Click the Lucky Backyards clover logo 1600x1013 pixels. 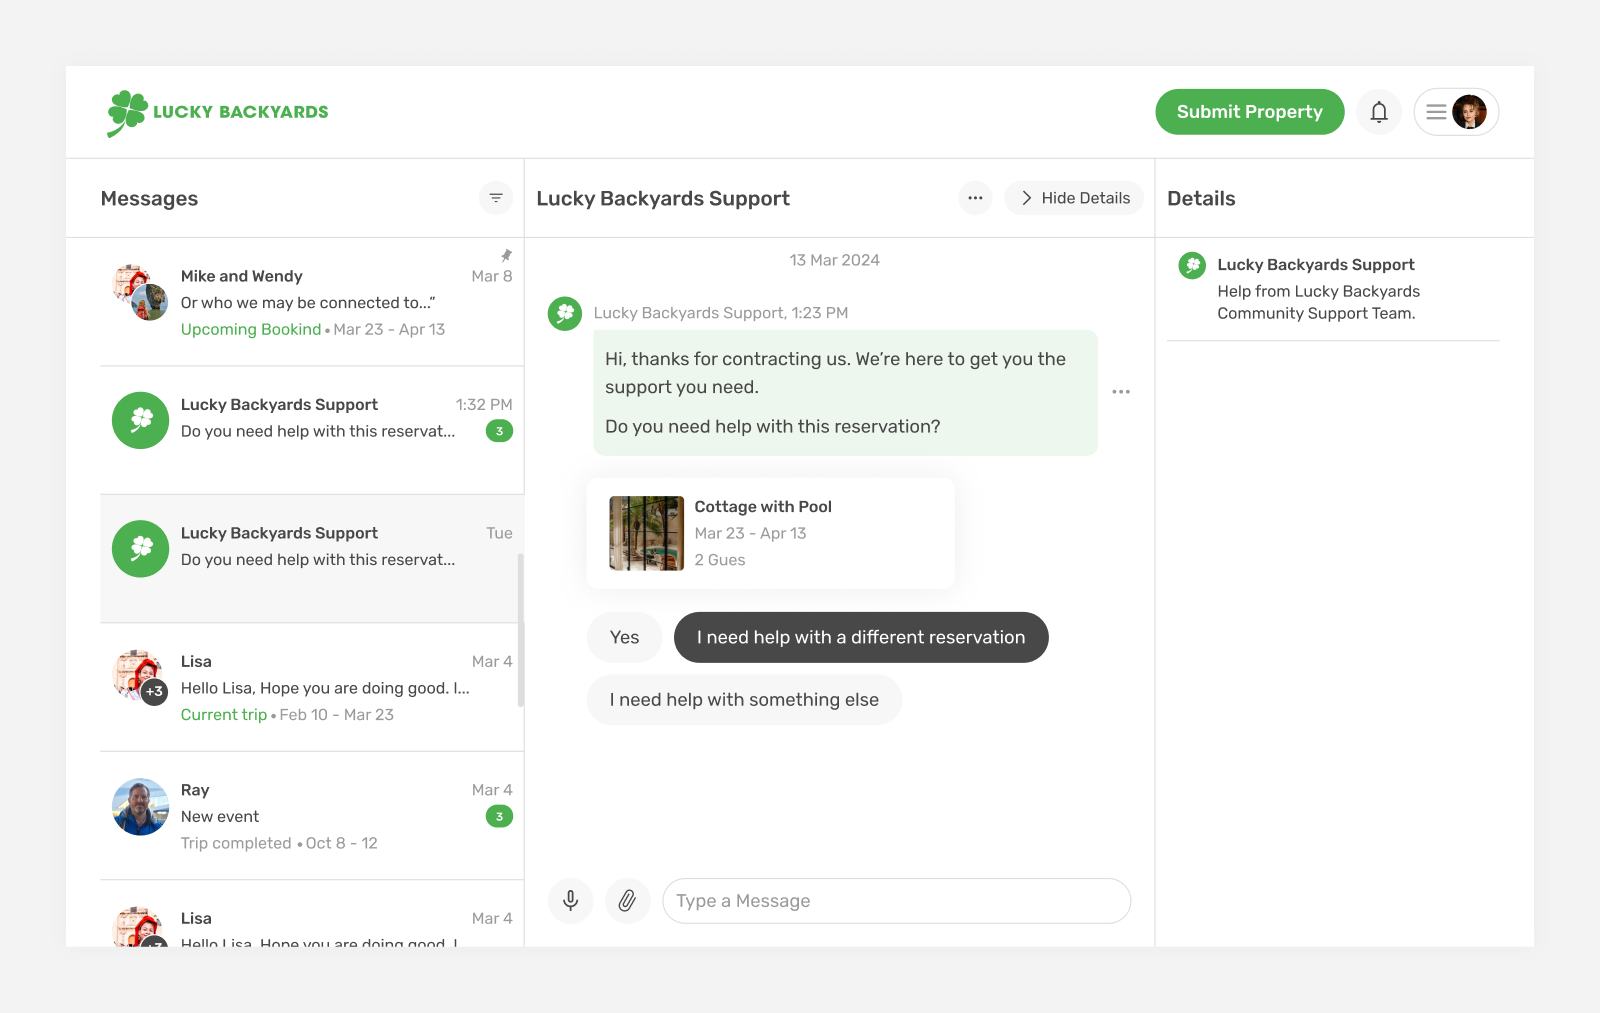pyautogui.click(x=126, y=111)
